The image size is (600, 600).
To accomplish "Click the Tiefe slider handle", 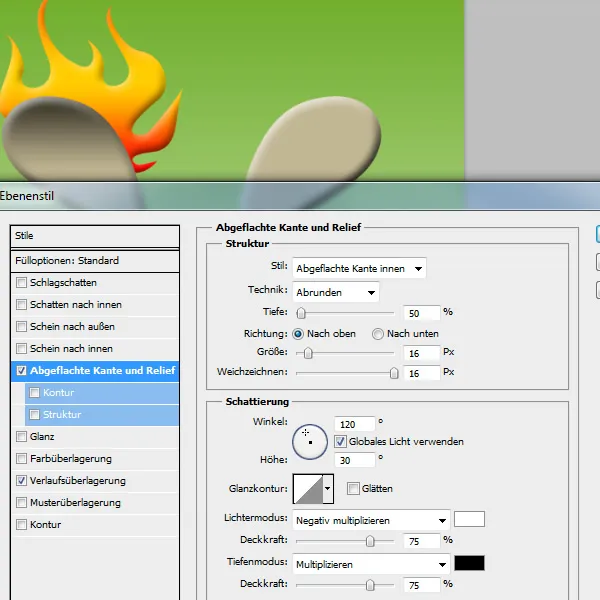I will coord(301,313).
